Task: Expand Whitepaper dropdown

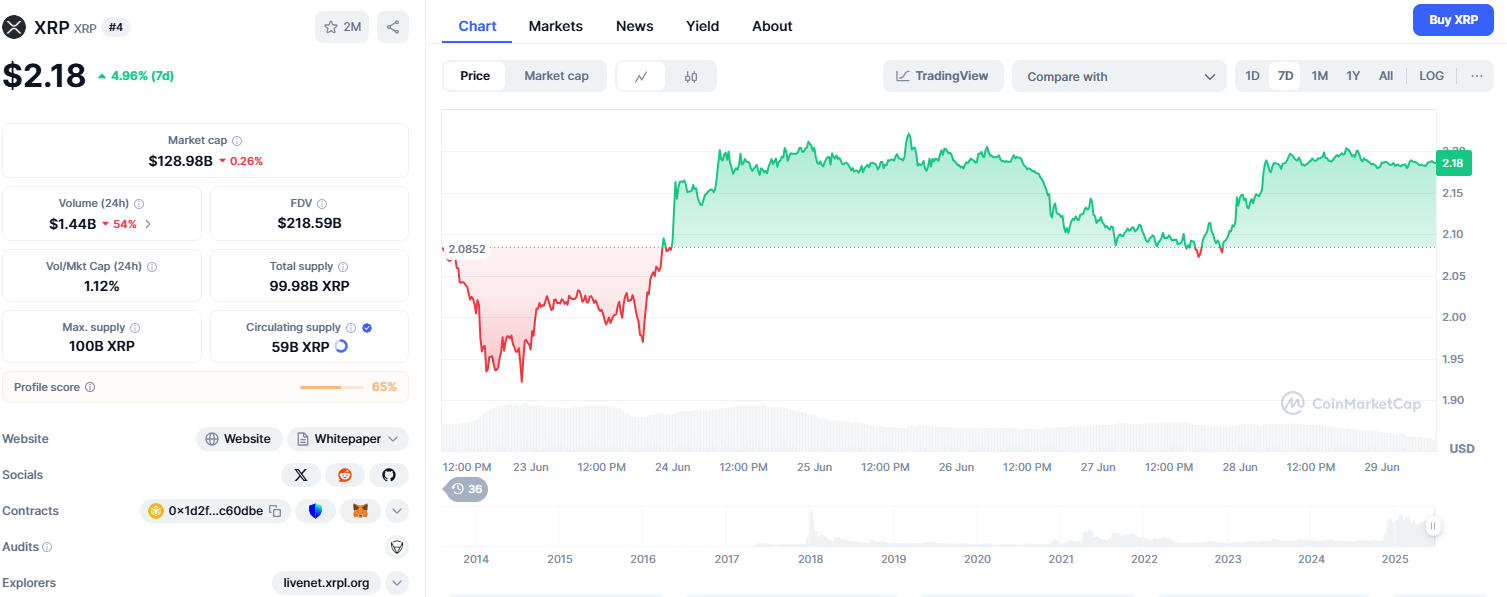Action: coord(348,439)
